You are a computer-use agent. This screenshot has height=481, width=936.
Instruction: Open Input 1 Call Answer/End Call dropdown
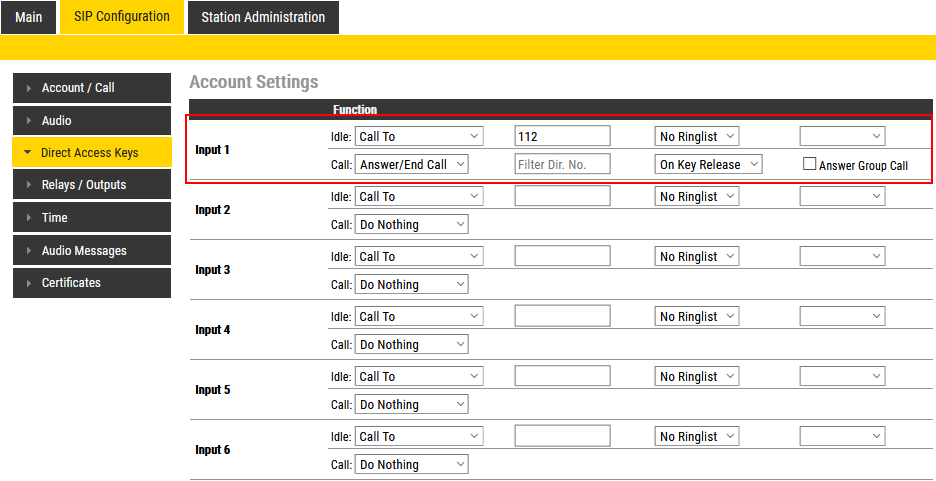pos(412,164)
